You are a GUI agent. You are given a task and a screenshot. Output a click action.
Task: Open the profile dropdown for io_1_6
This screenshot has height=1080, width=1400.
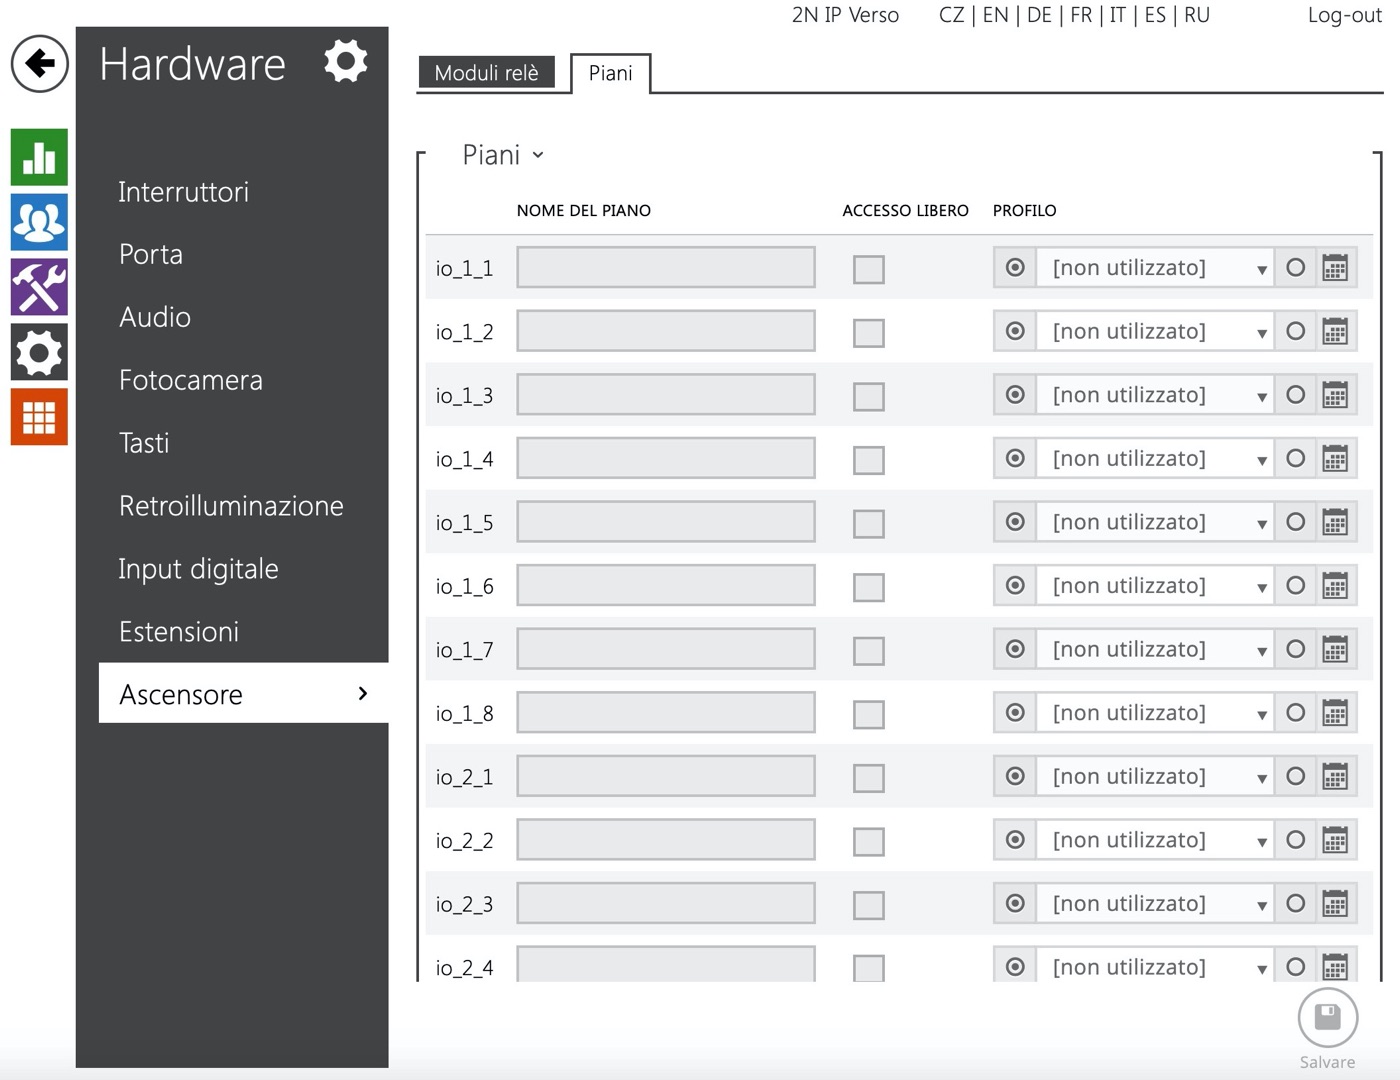[1155, 585]
